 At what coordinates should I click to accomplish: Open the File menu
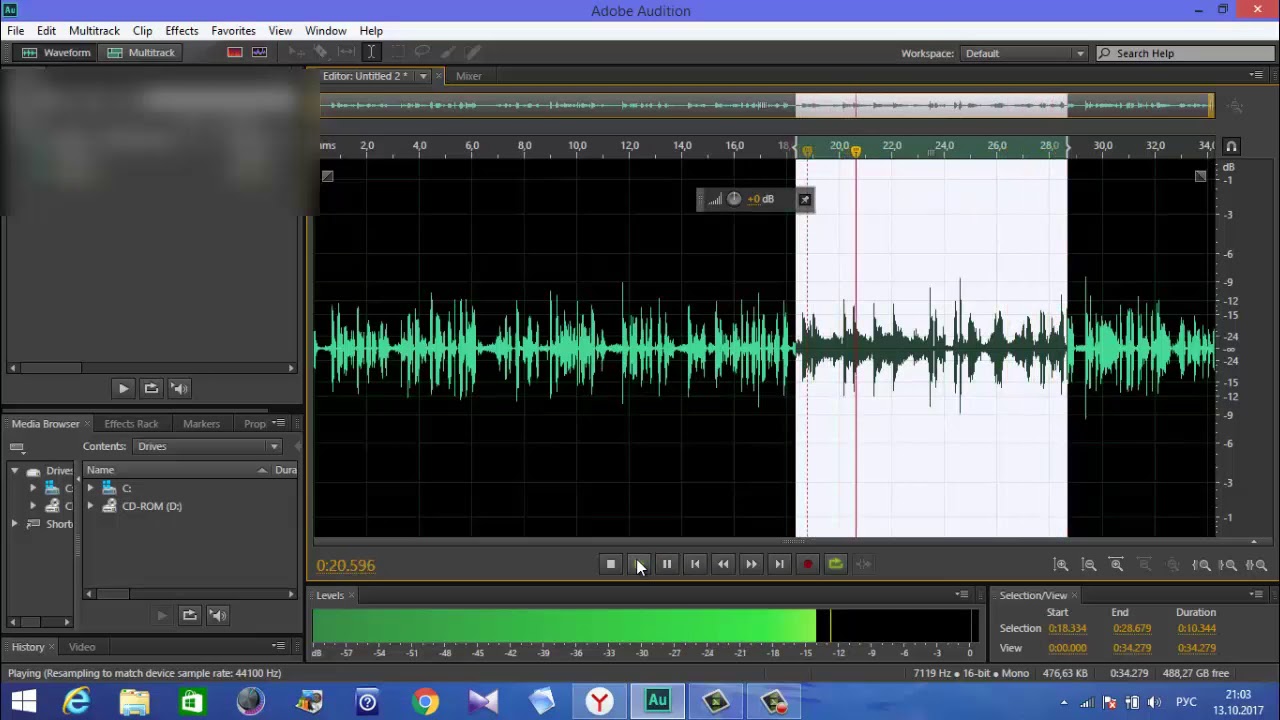[x=16, y=31]
